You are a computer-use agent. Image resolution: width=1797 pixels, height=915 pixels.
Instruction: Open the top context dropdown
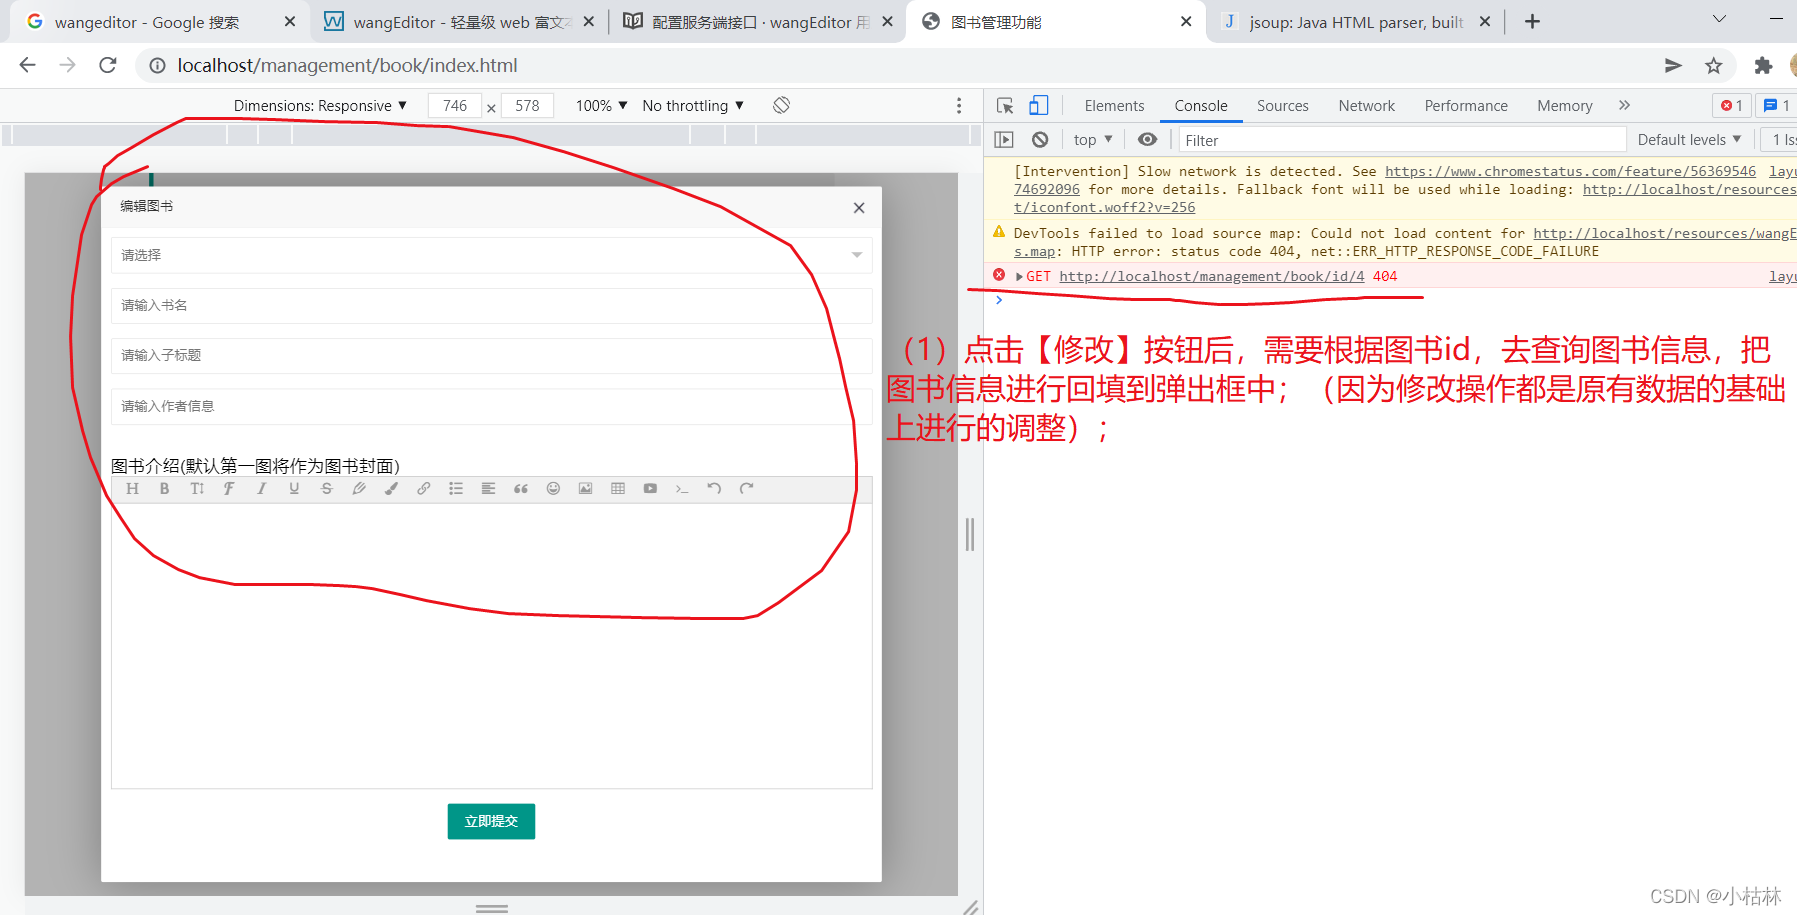(x=1093, y=140)
